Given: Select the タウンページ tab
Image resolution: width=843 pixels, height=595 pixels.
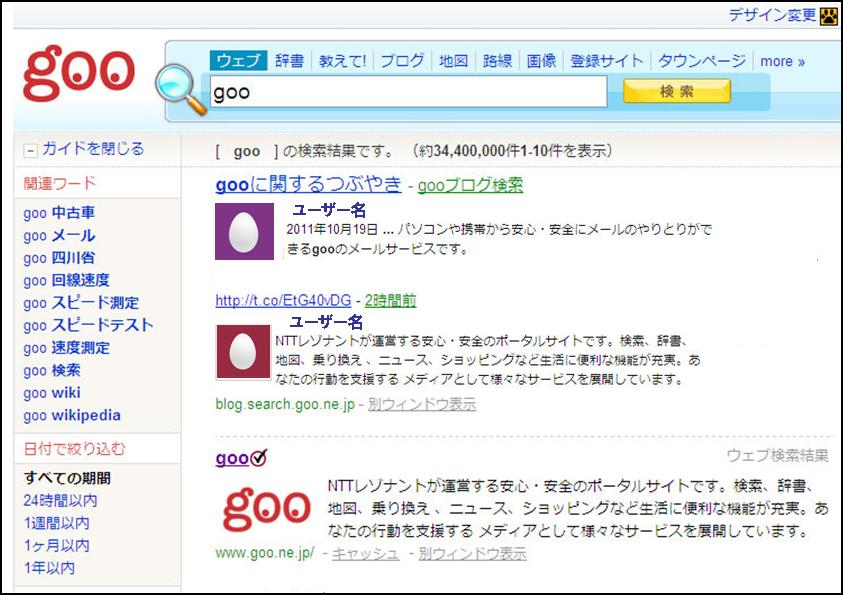Looking at the screenshot, I should coord(702,61).
